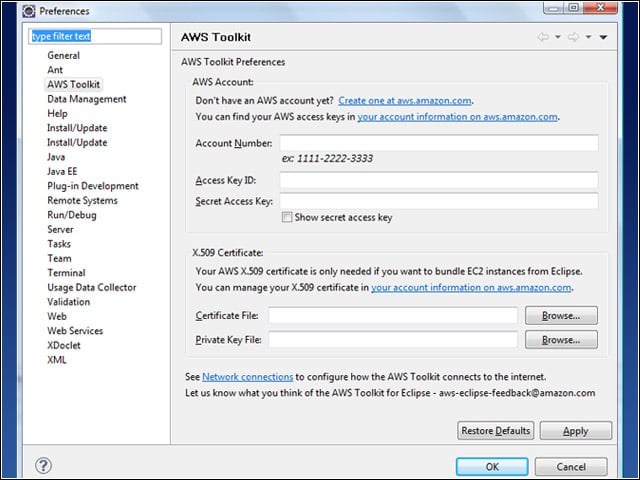Click the Apply button
This screenshot has height=480, width=640.
pyautogui.click(x=576, y=431)
